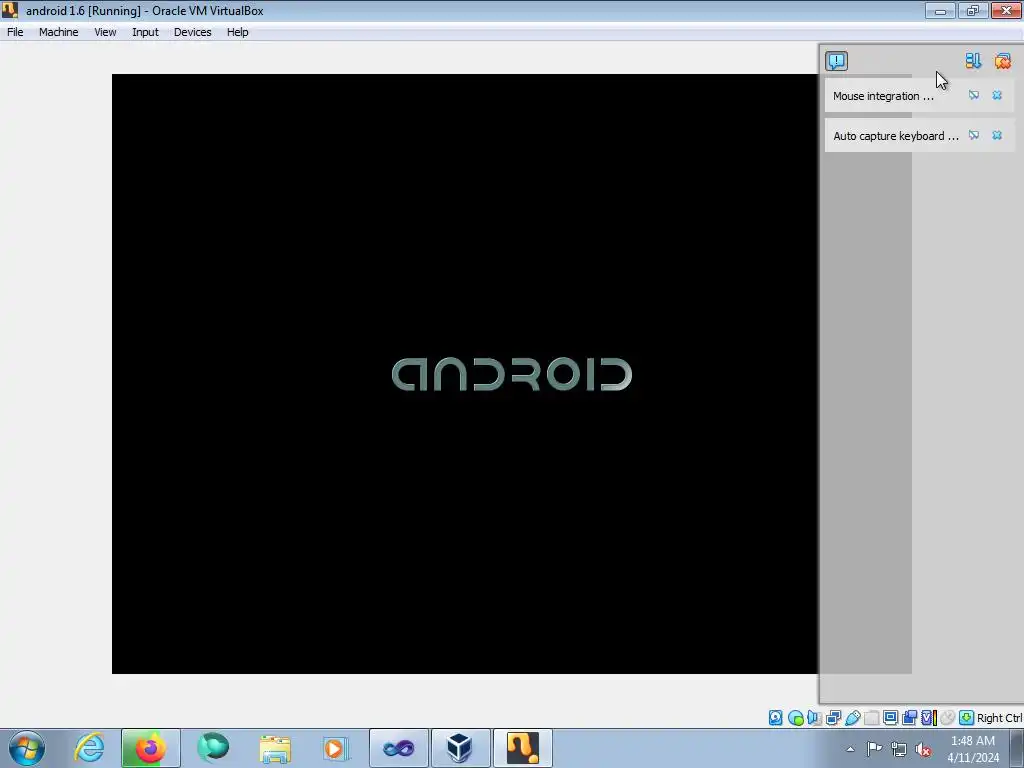1024x768 pixels.
Task: Click the Show desktop strip
Action: coord(1017,748)
